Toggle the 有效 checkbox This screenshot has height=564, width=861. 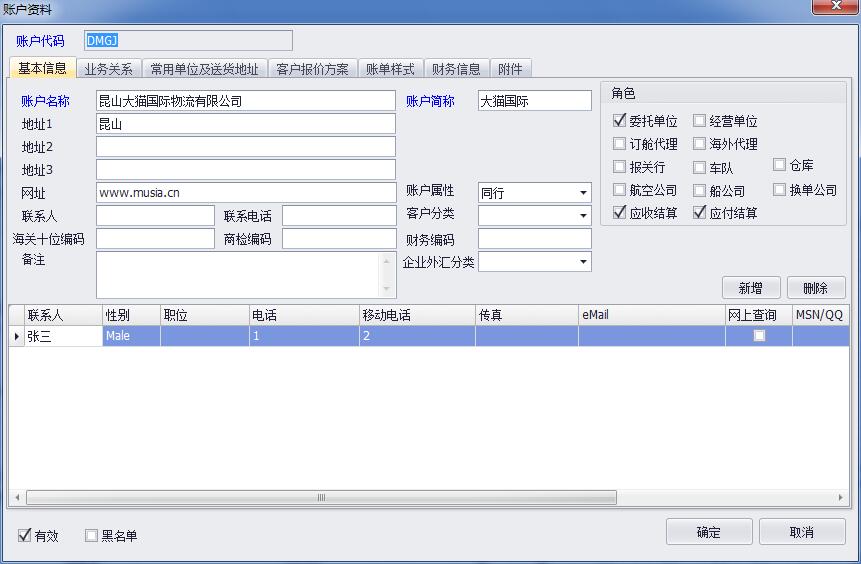coord(25,535)
